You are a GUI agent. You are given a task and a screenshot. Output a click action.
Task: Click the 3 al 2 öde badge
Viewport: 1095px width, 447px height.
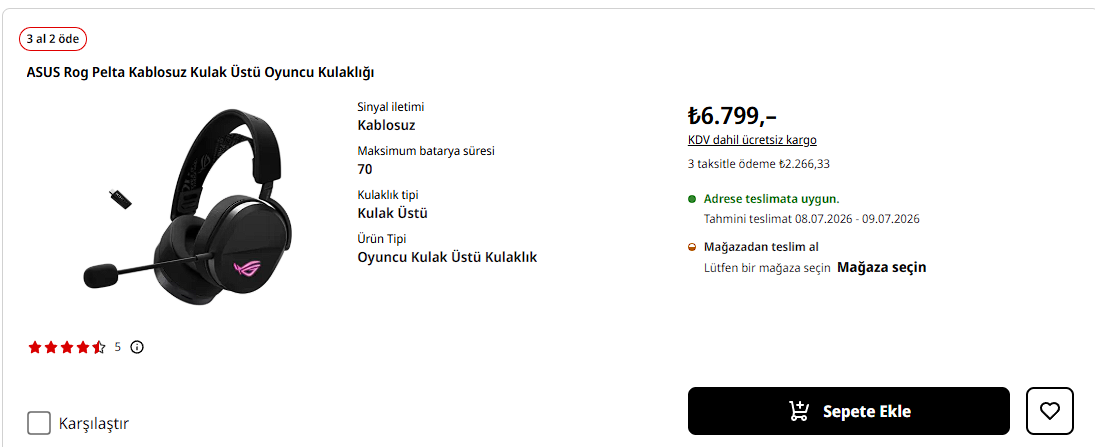pyautogui.click(x=53, y=39)
